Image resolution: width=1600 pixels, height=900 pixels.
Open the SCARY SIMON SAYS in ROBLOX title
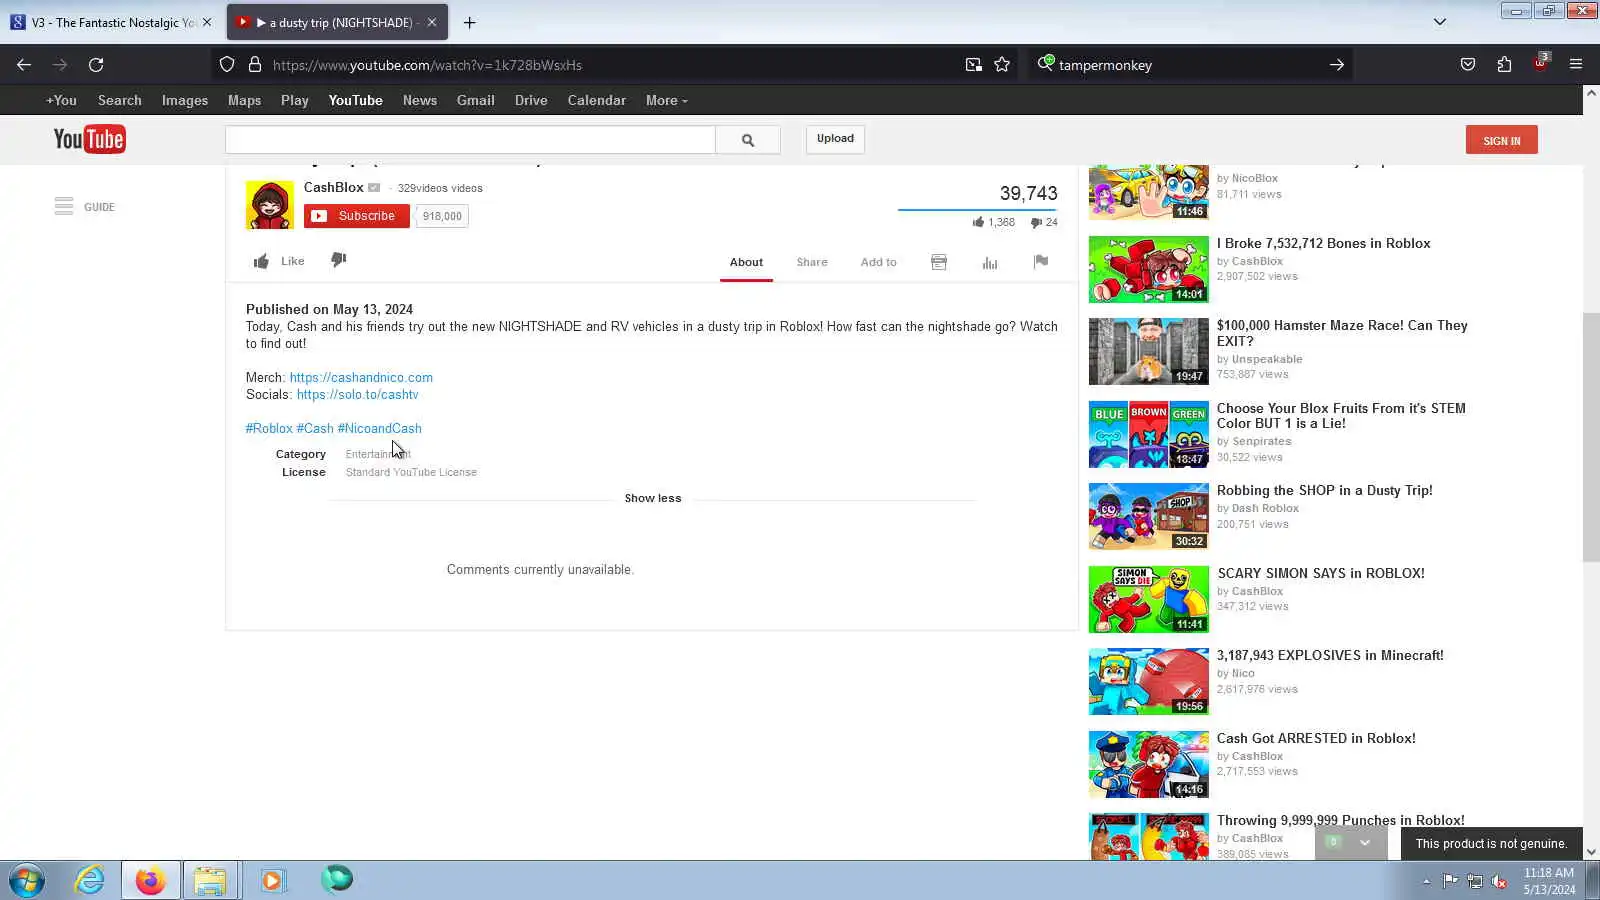coord(1321,573)
